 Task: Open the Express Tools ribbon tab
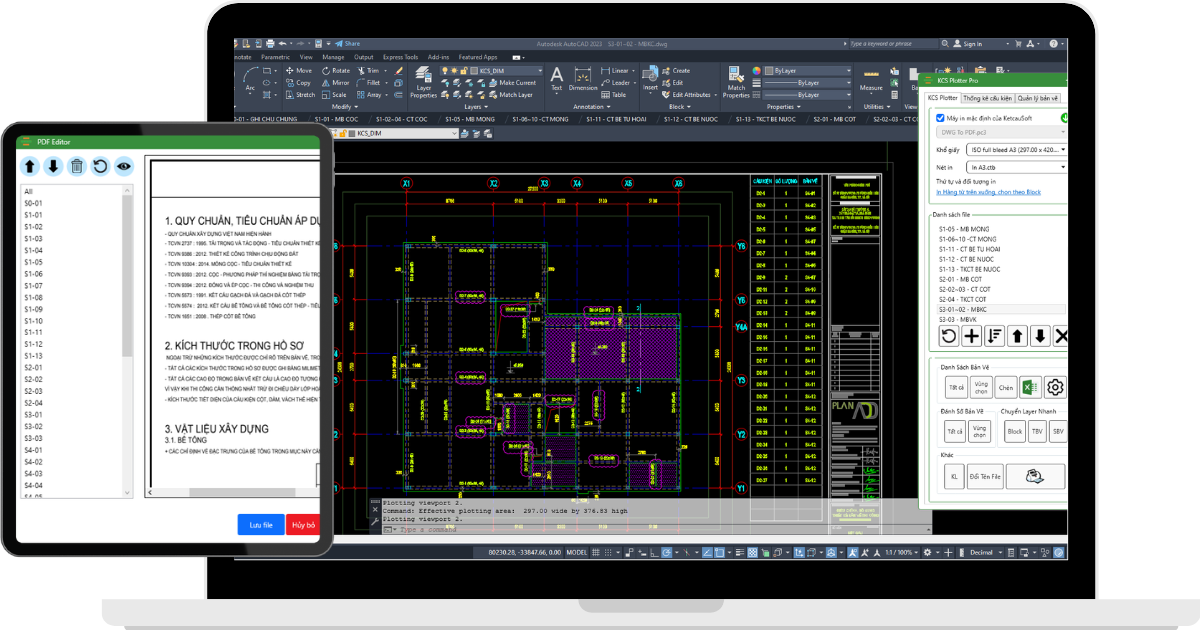point(400,57)
